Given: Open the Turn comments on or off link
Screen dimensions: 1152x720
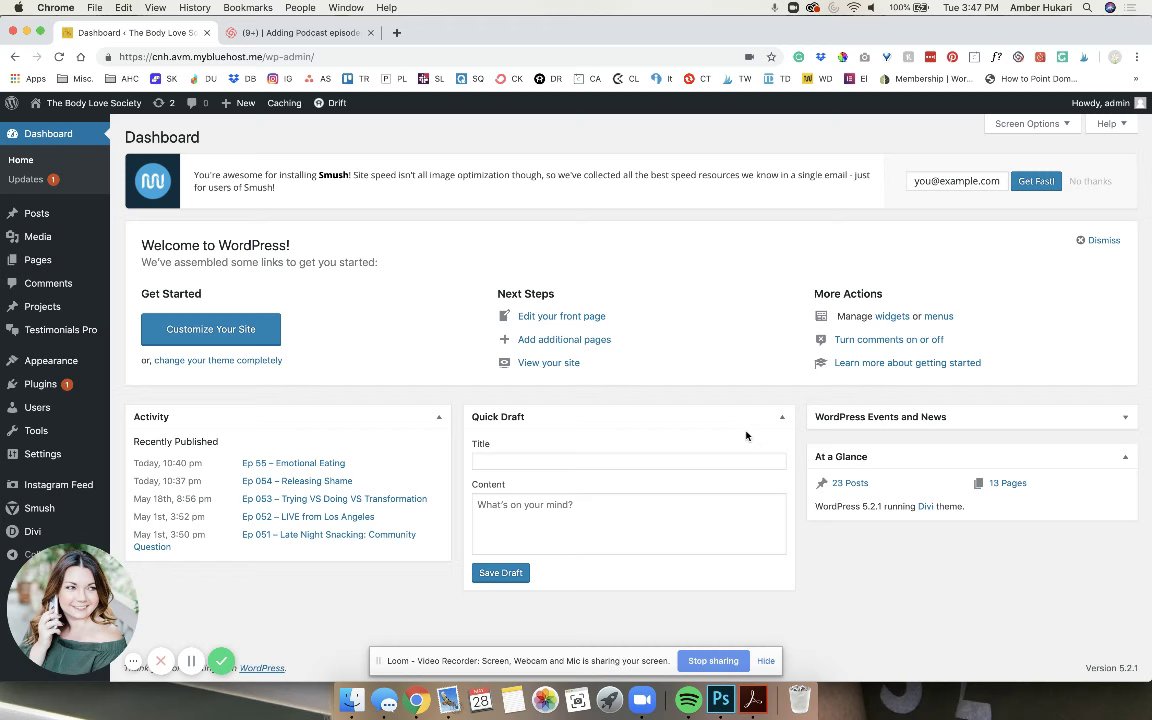Looking at the screenshot, I should pyautogui.click(x=889, y=339).
